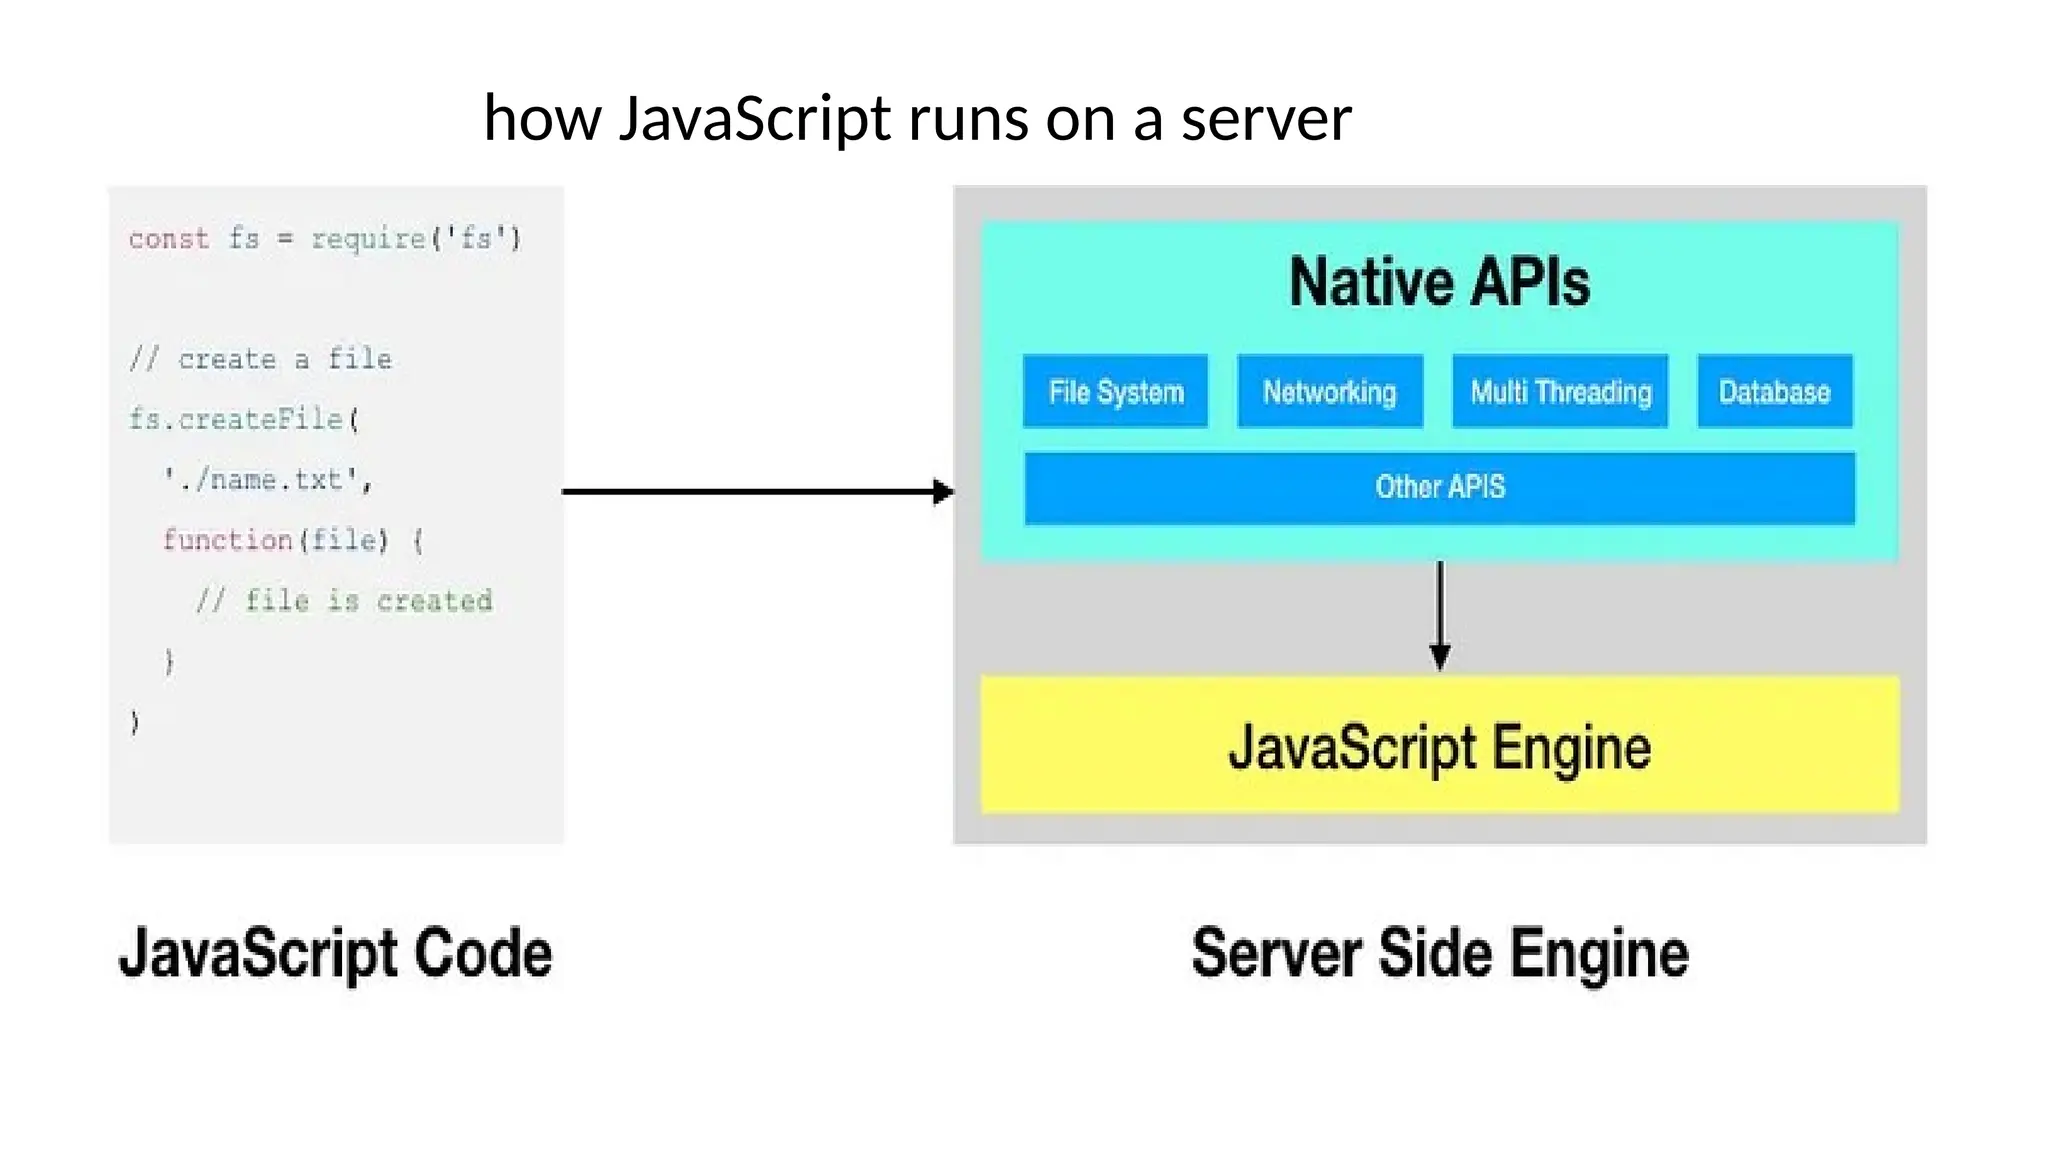The image size is (2048, 1152).
Task: Click the Native APIs heading
Action: tap(1440, 282)
